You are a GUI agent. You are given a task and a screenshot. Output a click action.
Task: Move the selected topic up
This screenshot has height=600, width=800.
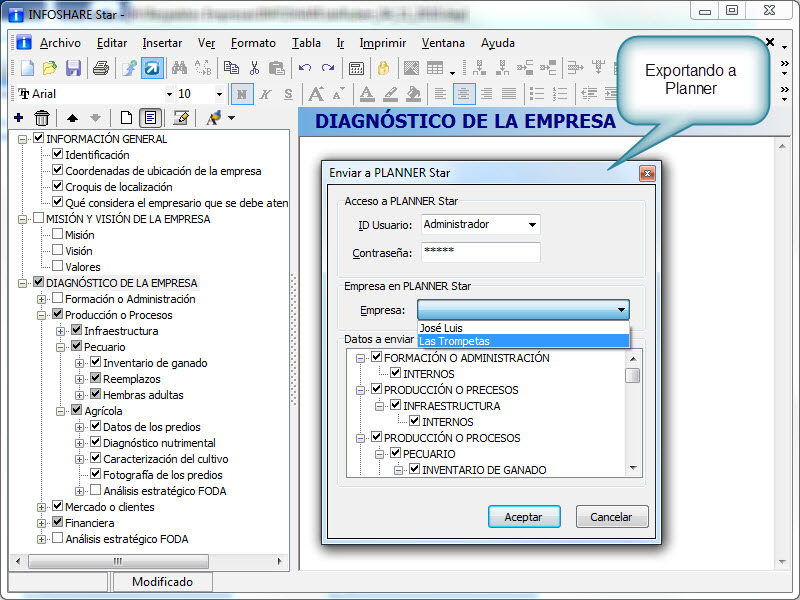point(72,118)
